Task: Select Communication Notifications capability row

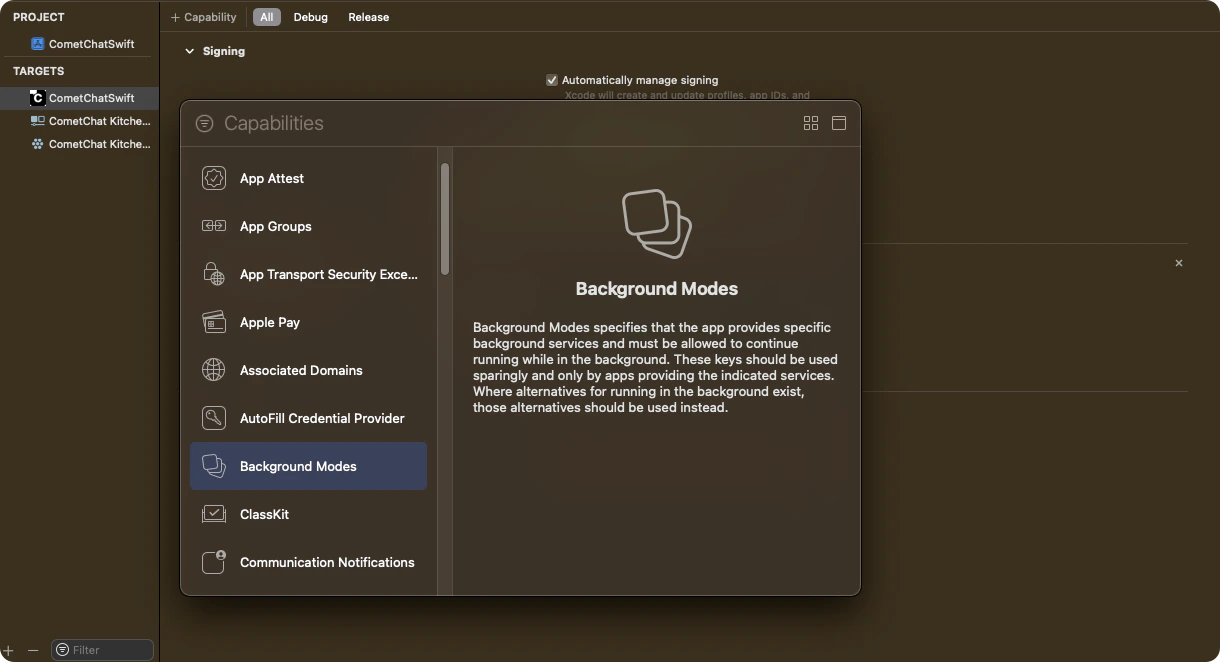Action: 309,562
